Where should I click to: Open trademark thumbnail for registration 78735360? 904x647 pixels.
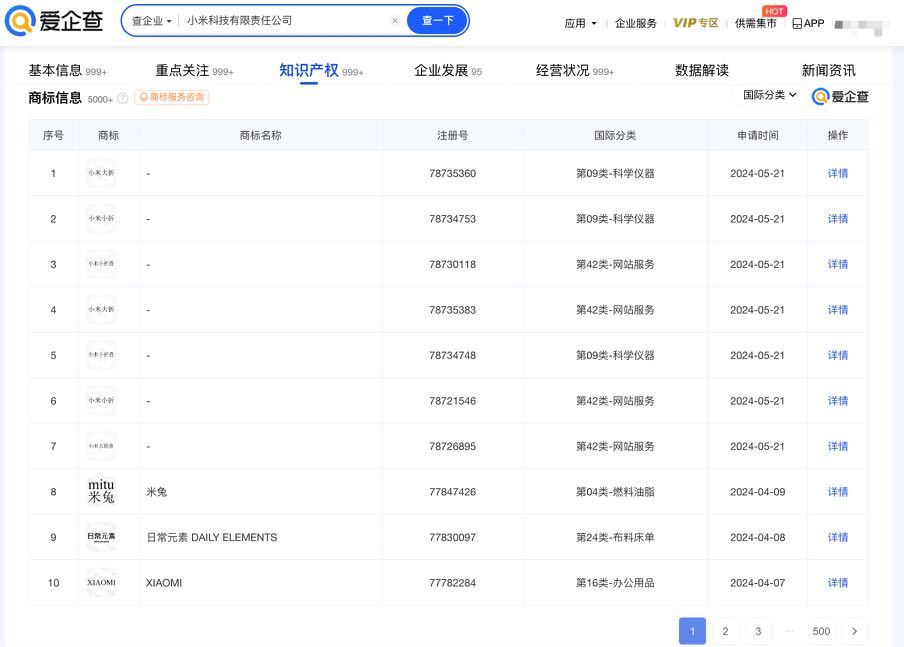click(101, 173)
